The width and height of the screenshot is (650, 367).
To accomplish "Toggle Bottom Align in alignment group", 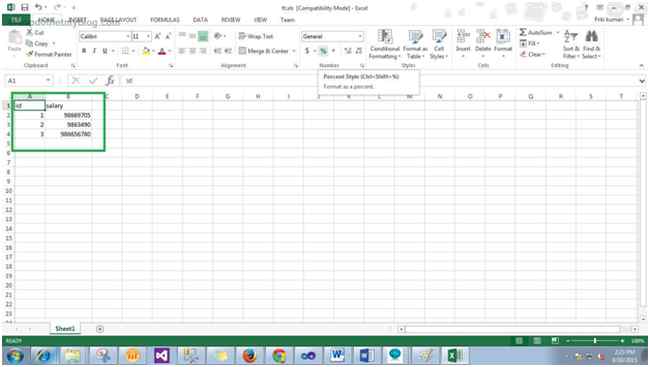I will (x=203, y=36).
